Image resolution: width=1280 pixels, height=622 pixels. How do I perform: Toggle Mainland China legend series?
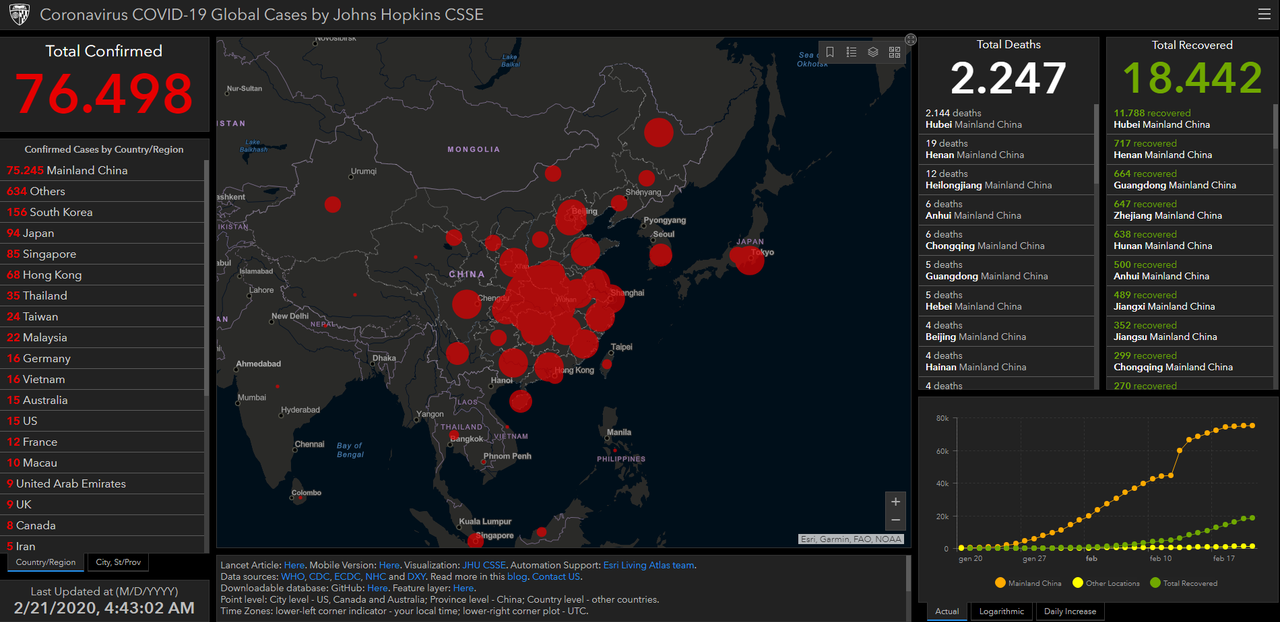click(x=1028, y=583)
